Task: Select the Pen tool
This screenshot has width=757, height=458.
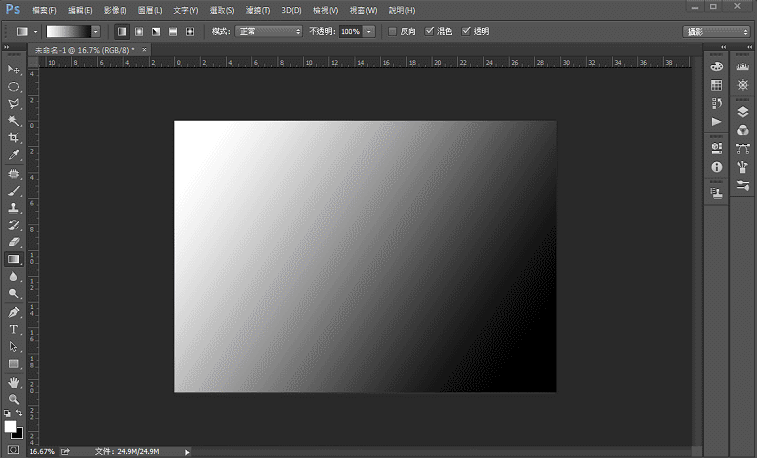Action: [x=14, y=312]
